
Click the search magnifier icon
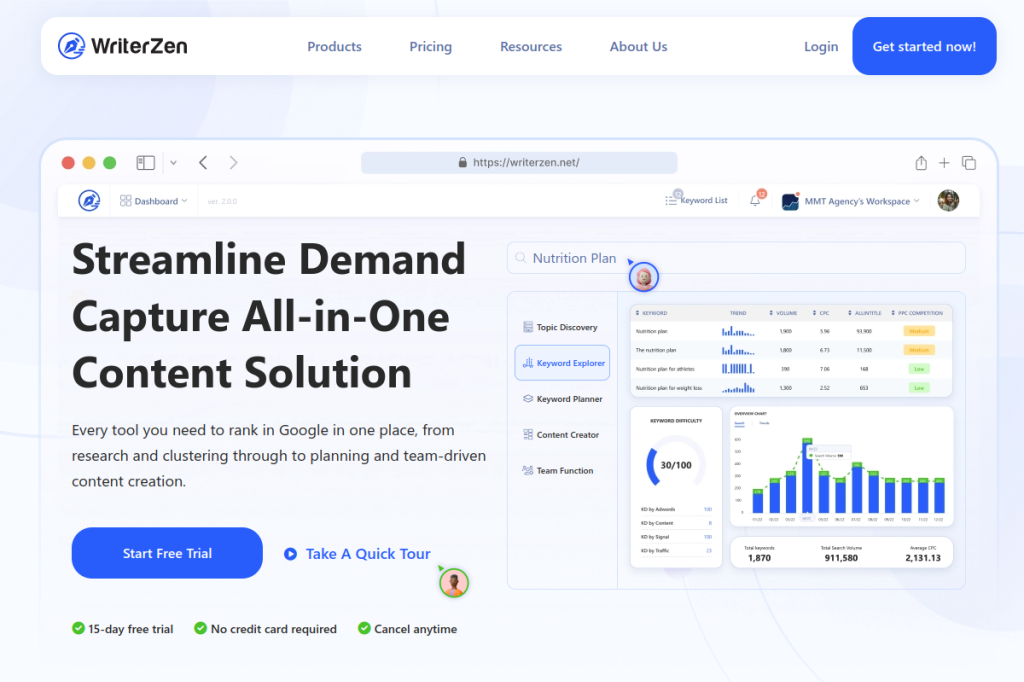[520, 258]
